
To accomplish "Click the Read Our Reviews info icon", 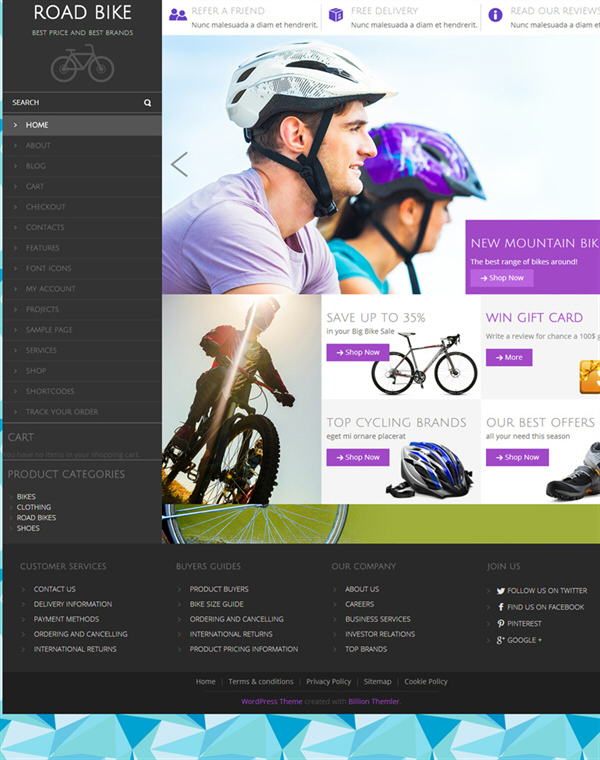I will (495, 15).
